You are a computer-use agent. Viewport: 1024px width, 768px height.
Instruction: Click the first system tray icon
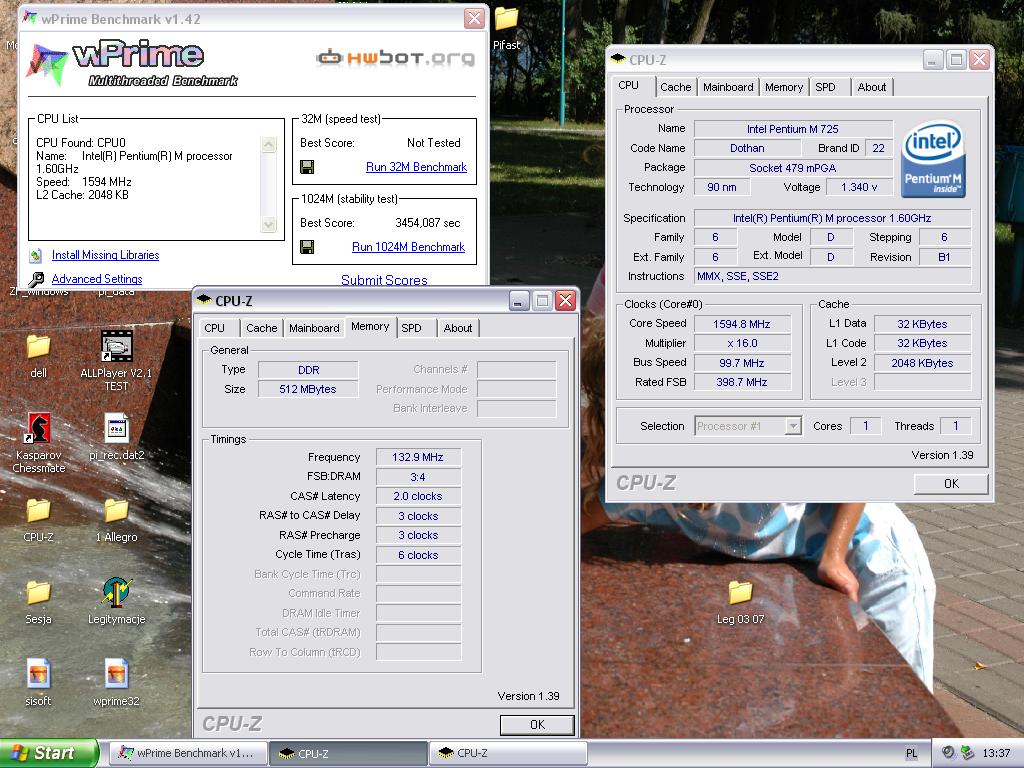(948, 753)
